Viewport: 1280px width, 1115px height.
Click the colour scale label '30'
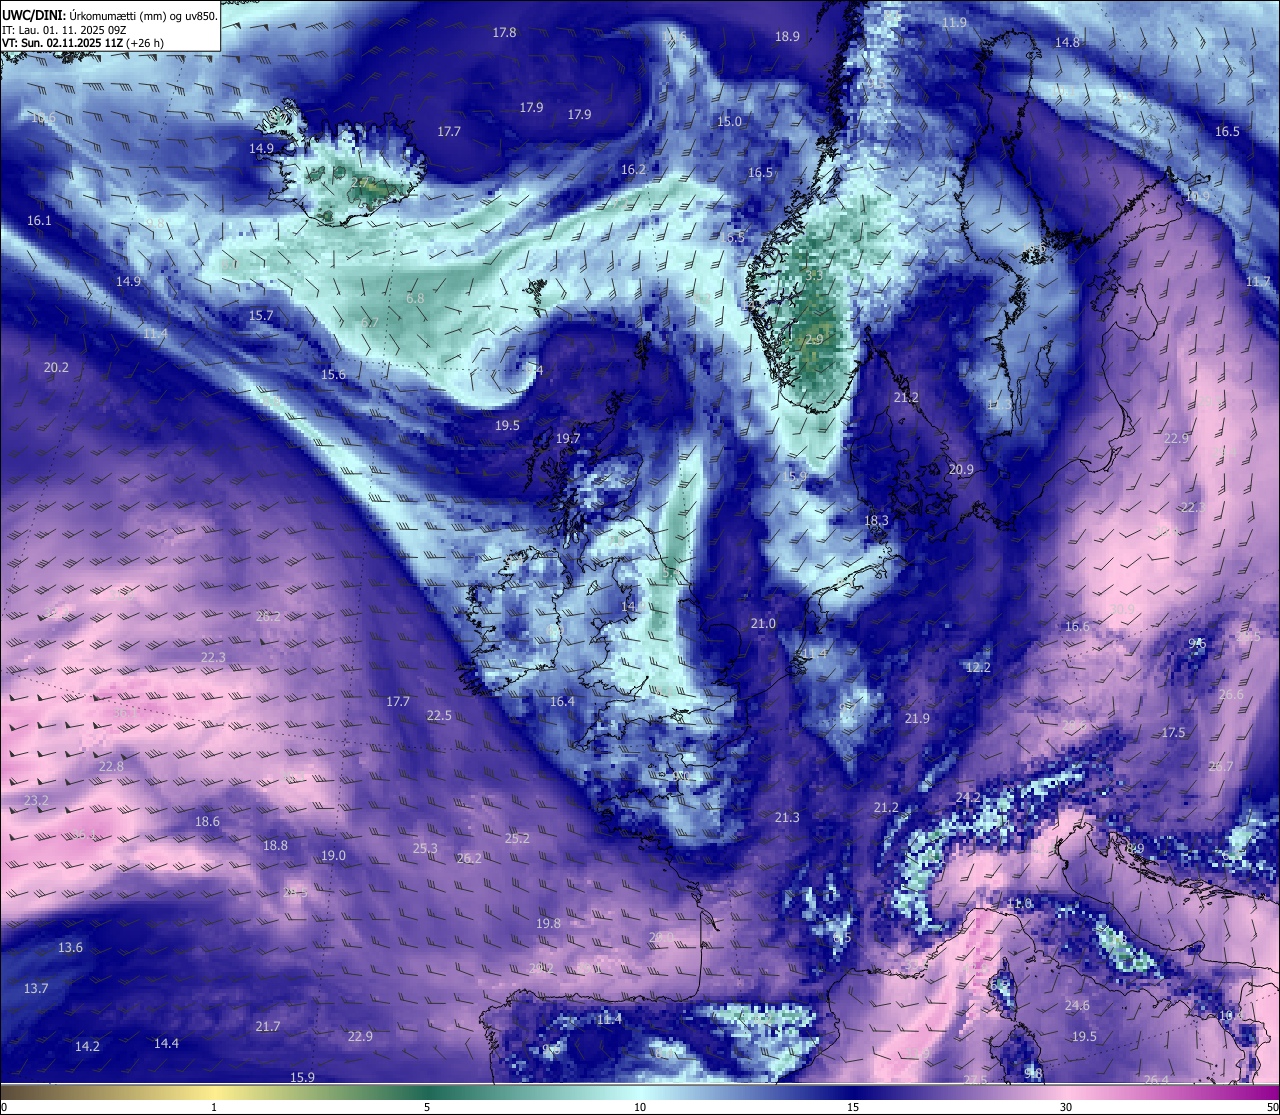tap(1066, 1107)
